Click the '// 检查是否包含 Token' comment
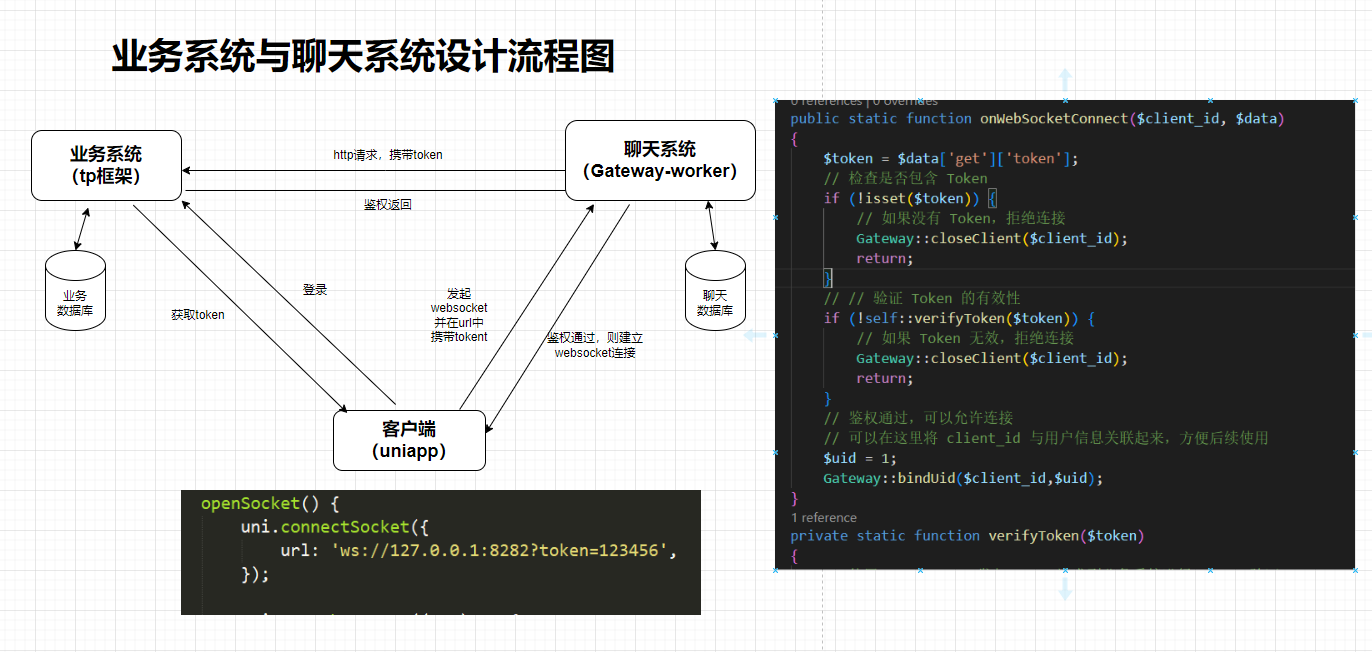 (x=905, y=178)
